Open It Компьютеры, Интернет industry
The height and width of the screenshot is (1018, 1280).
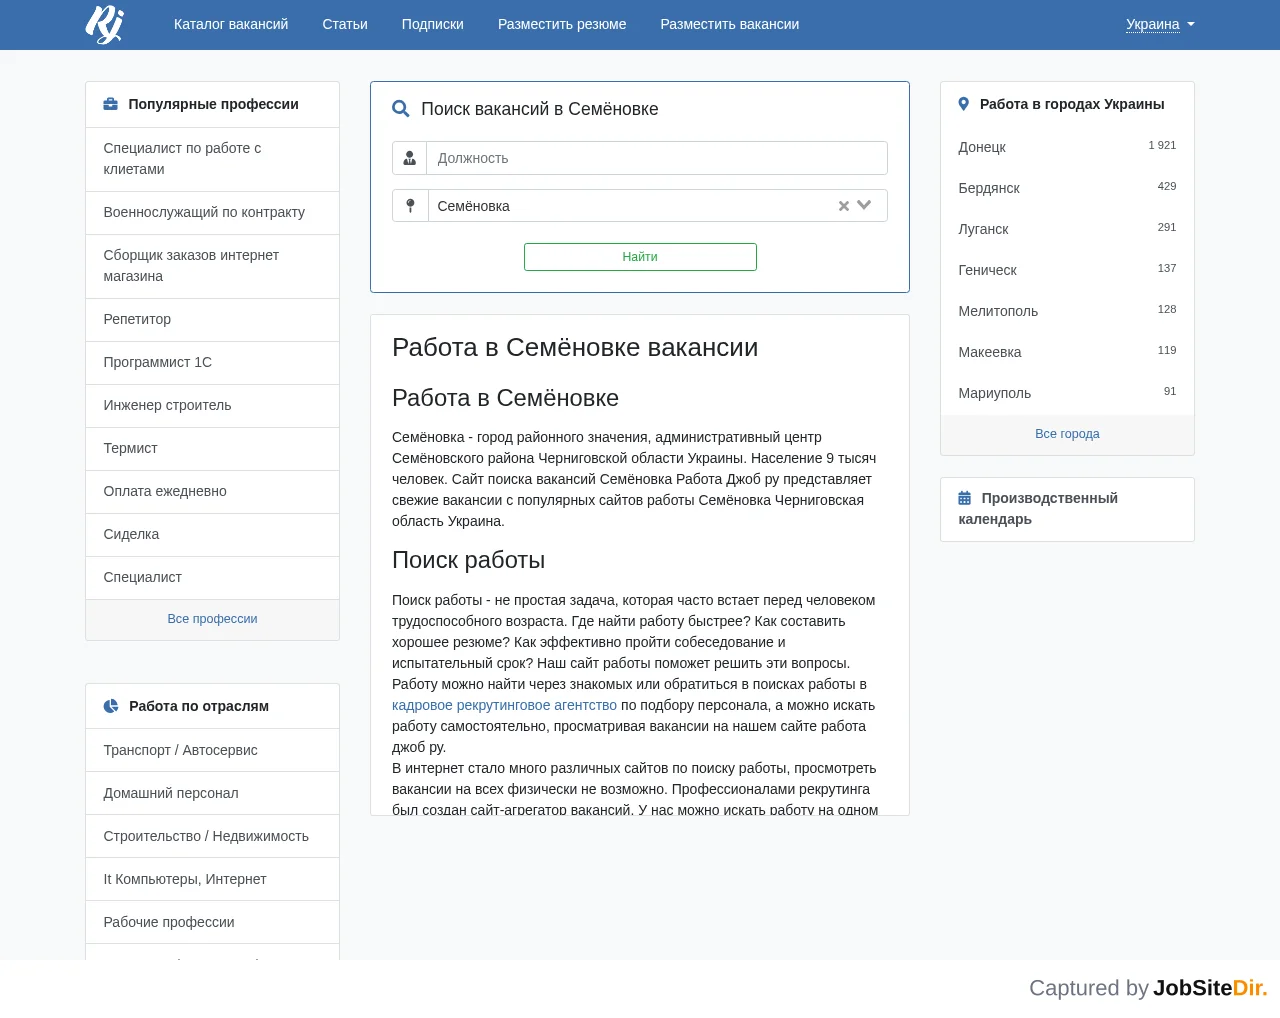click(x=212, y=879)
